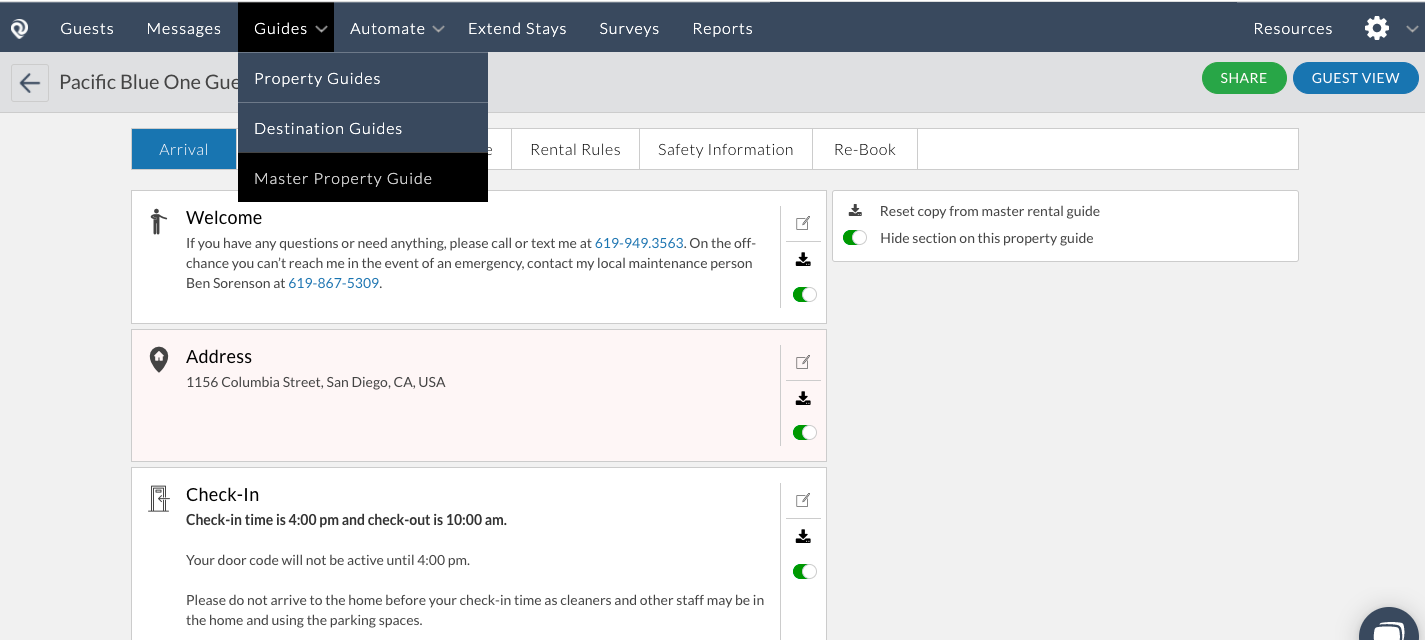Open the Reports menu item
1425x640 pixels.
(x=722, y=28)
